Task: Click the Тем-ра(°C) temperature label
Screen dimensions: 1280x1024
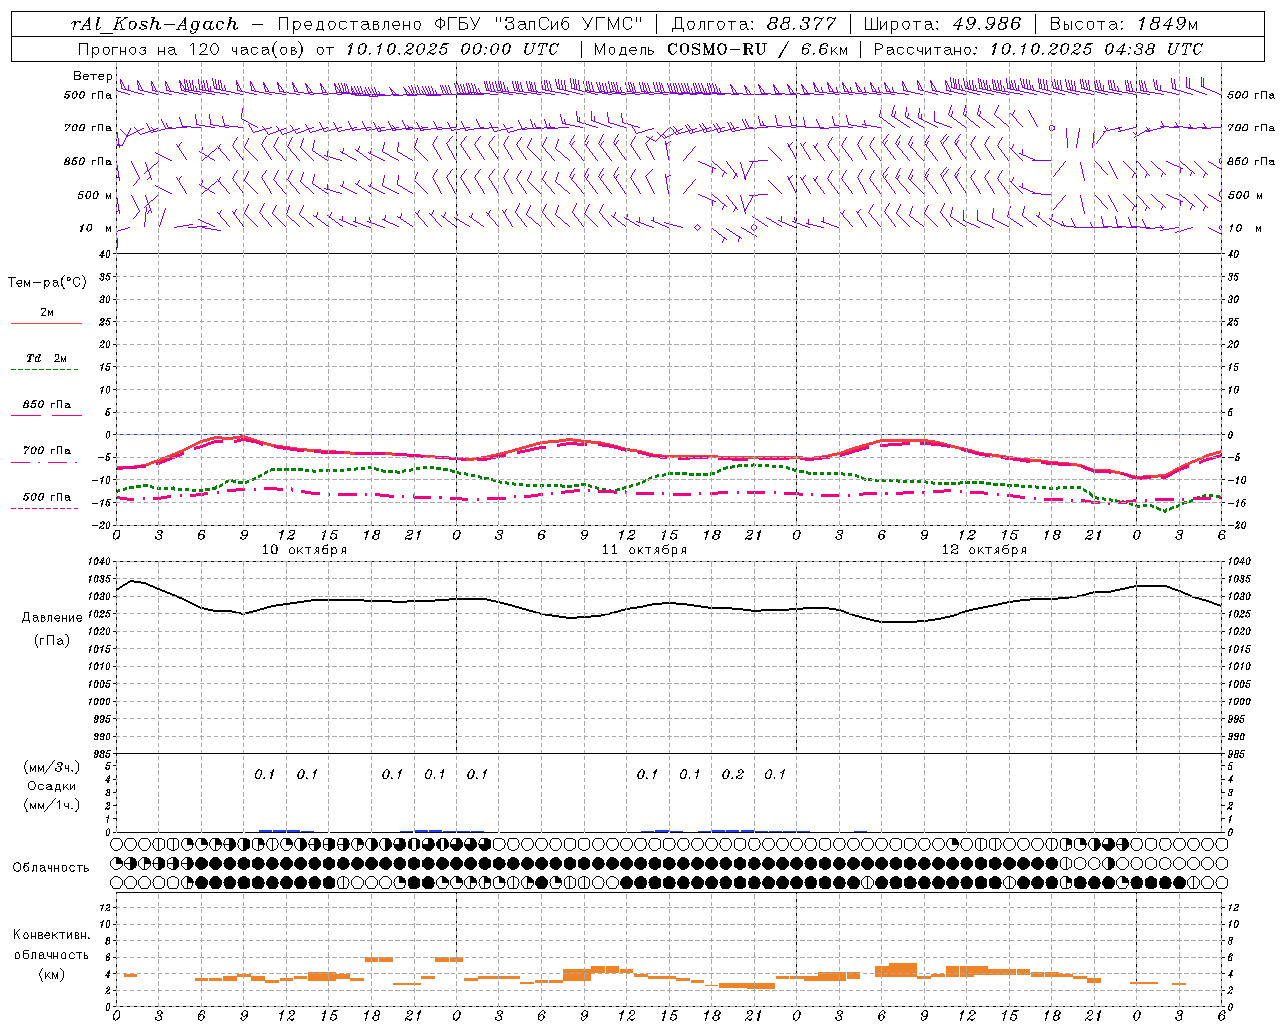Action: point(47,283)
